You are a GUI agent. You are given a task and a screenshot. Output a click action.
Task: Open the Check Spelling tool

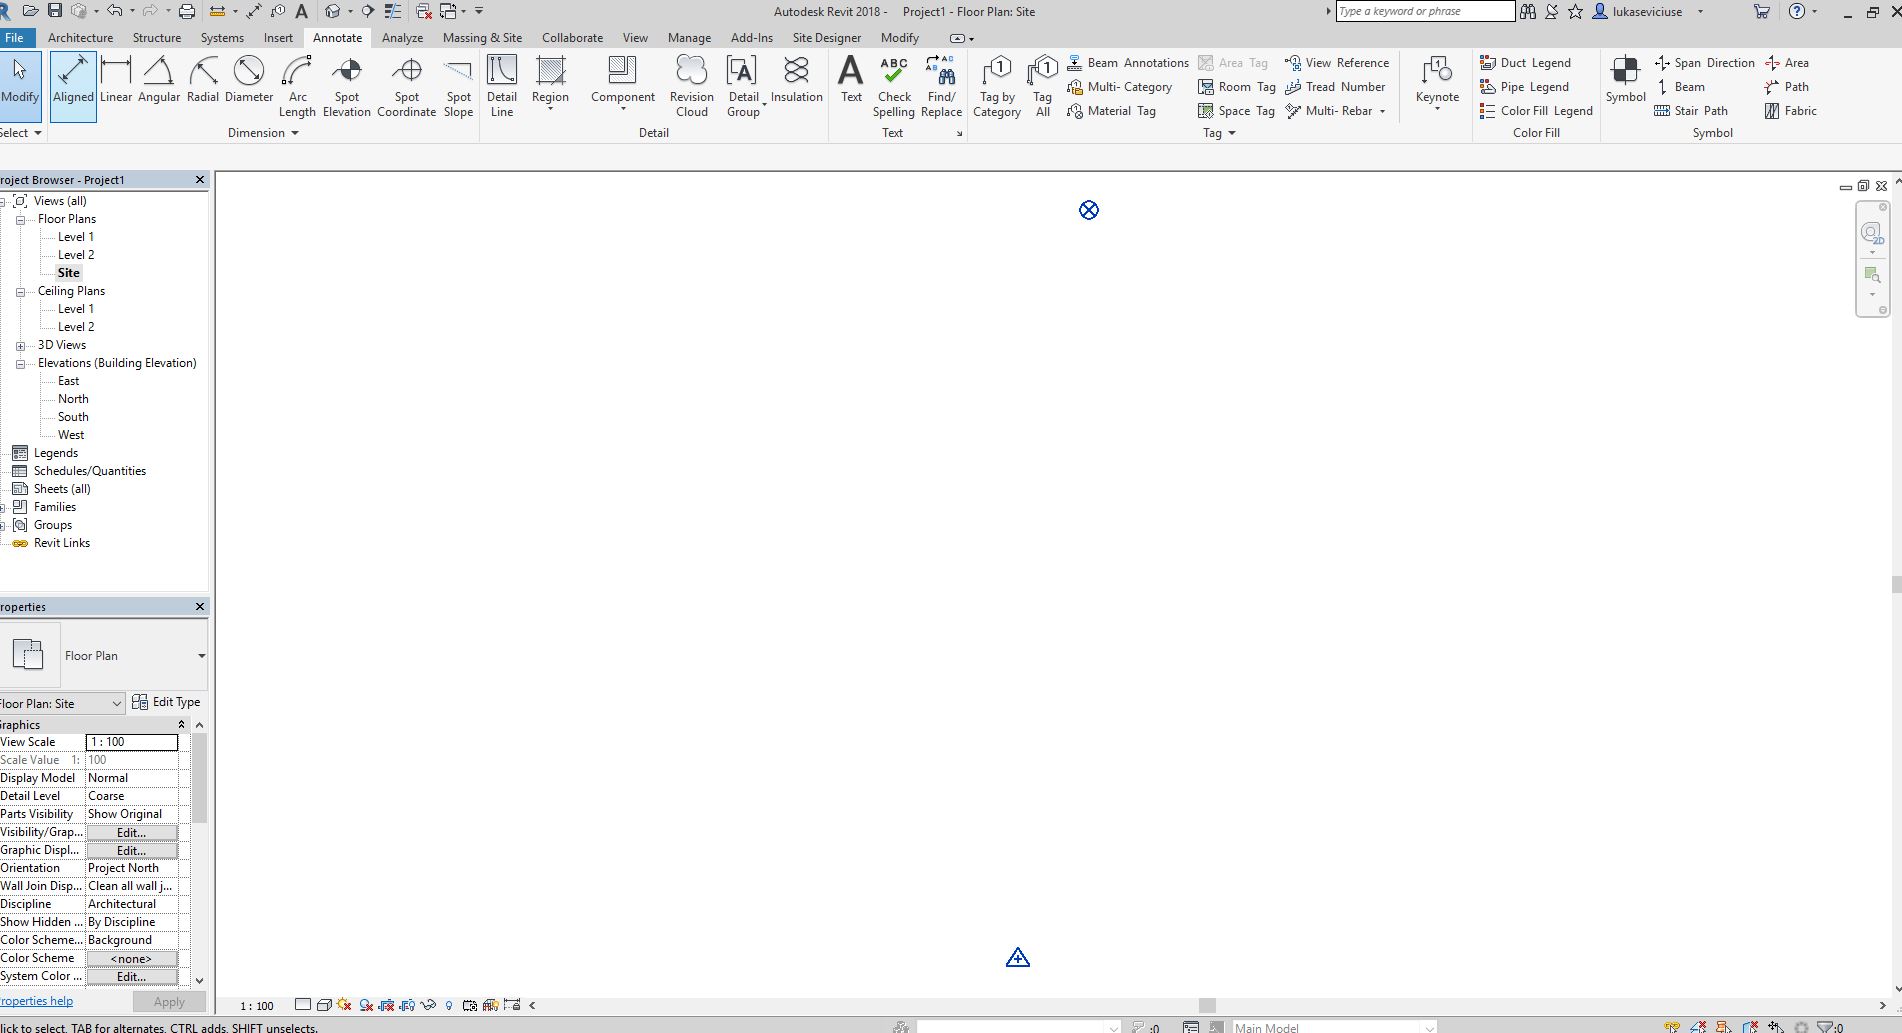pos(893,85)
